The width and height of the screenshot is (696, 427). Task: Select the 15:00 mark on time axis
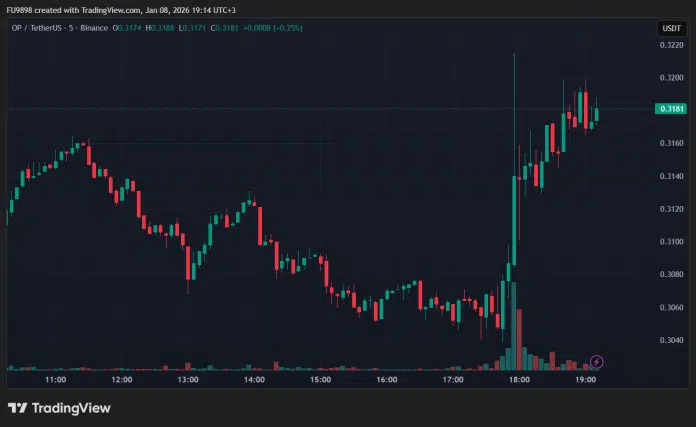click(x=321, y=380)
